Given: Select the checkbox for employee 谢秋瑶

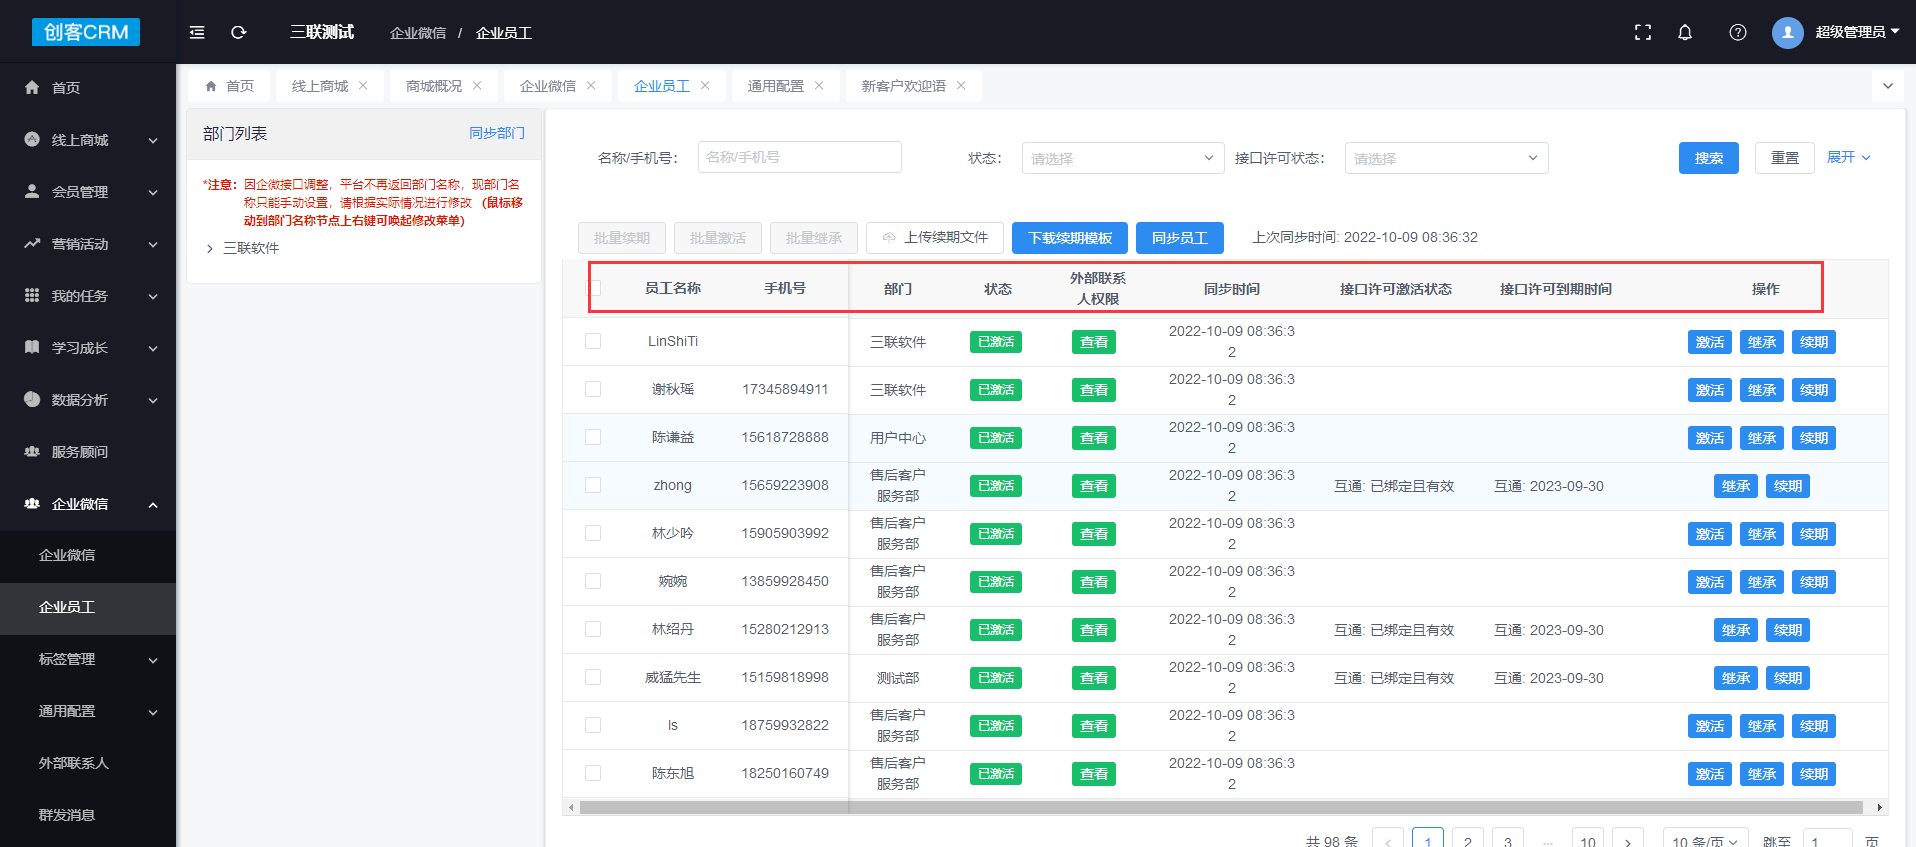Looking at the screenshot, I should point(593,389).
